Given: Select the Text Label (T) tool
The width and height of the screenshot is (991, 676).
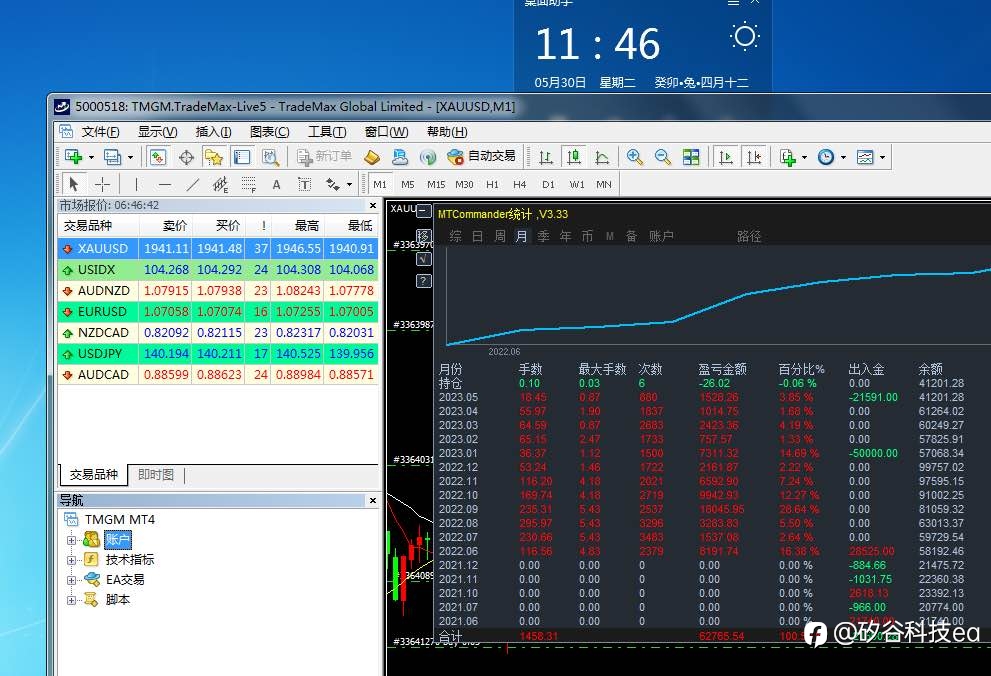Looking at the screenshot, I should click(305, 184).
